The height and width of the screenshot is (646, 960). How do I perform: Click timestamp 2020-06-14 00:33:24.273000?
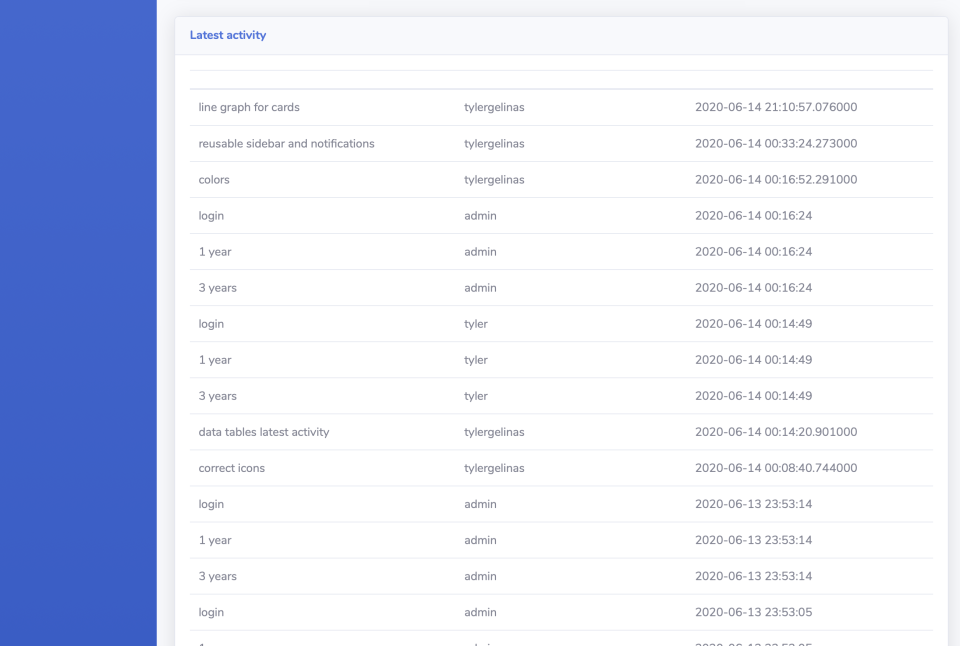pos(776,144)
